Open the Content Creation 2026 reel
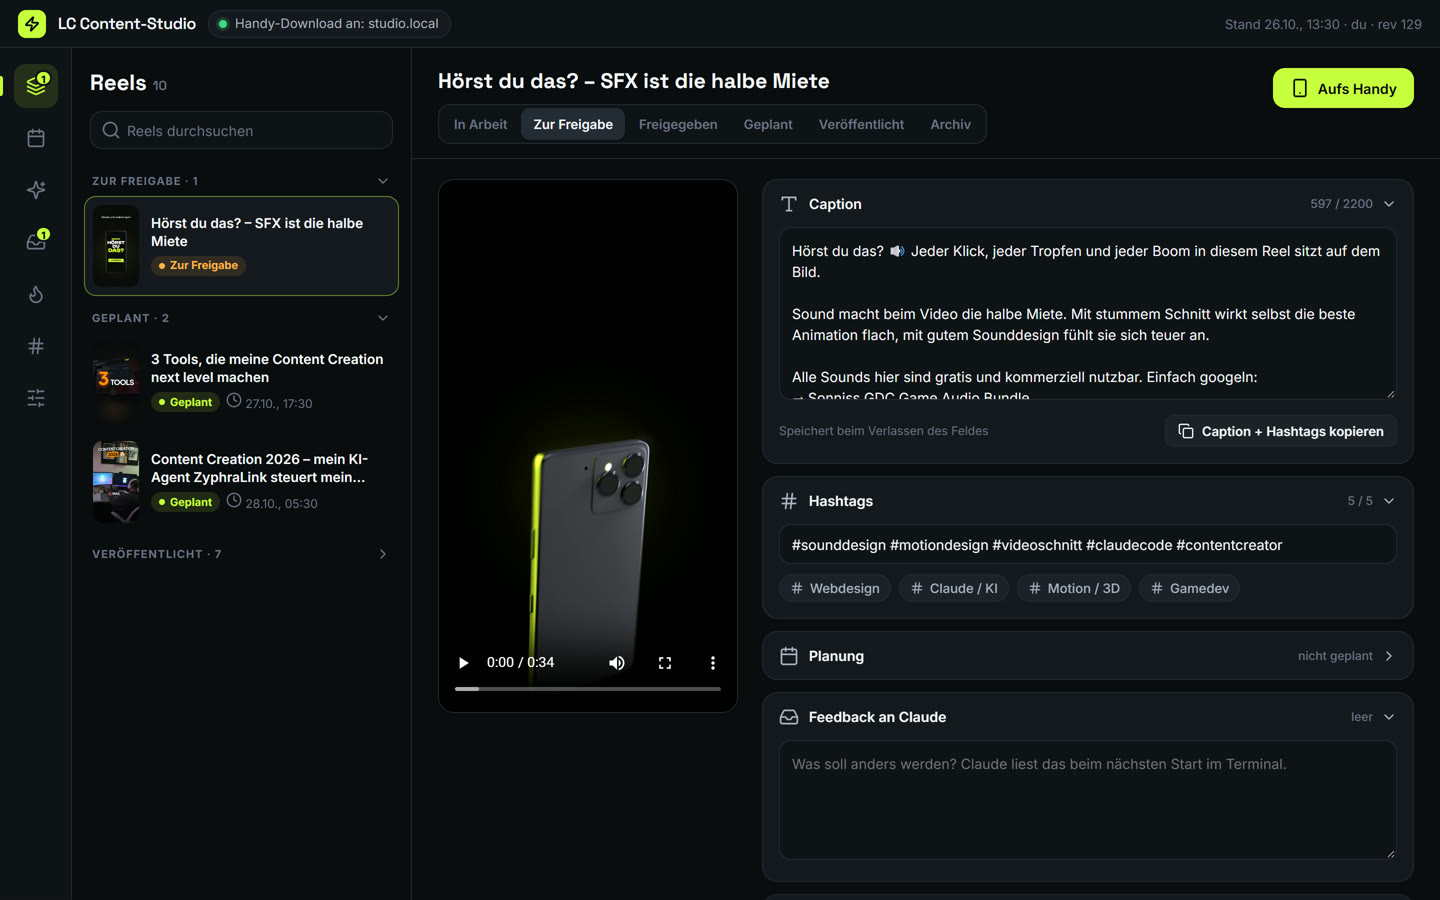 tap(241, 481)
